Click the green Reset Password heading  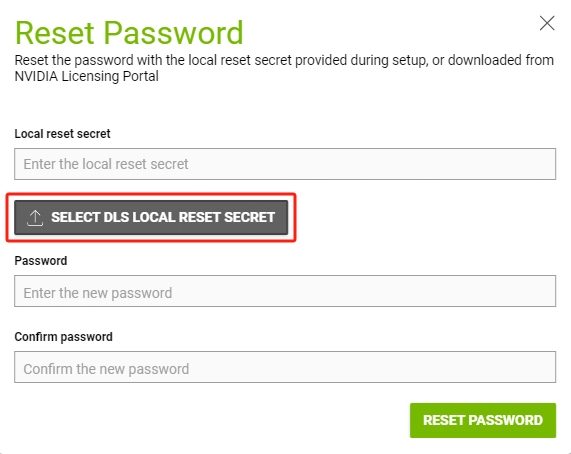(129, 33)
